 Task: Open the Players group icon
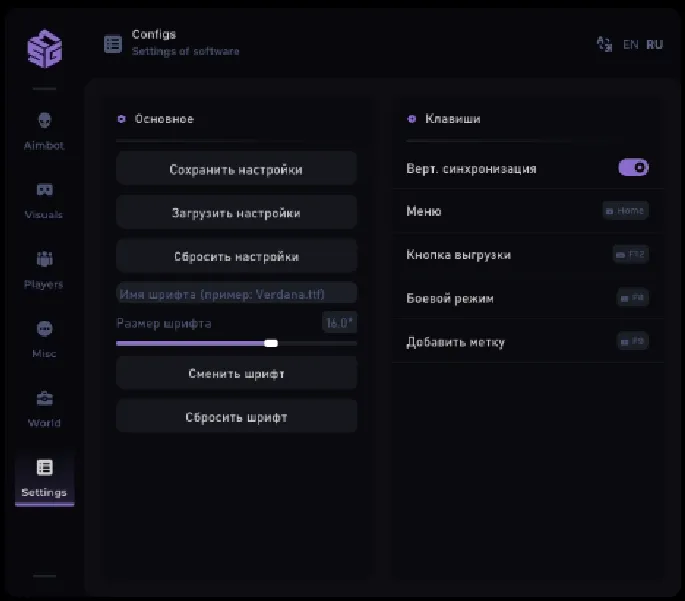tap(44, 260)
